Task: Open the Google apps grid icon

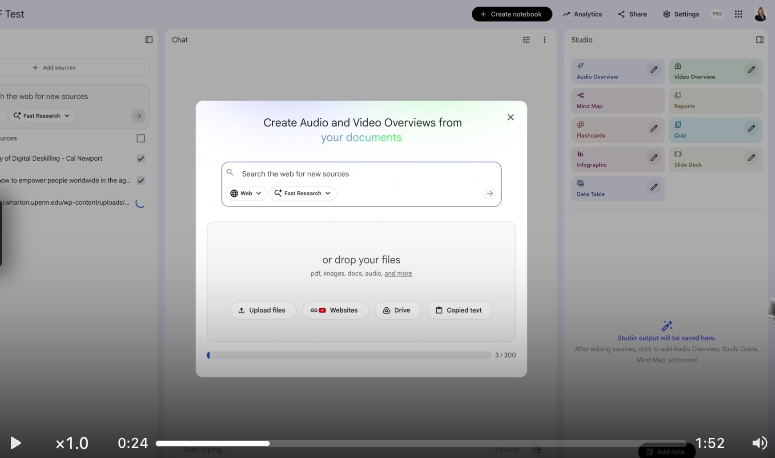Action: [x=738, y=14]
